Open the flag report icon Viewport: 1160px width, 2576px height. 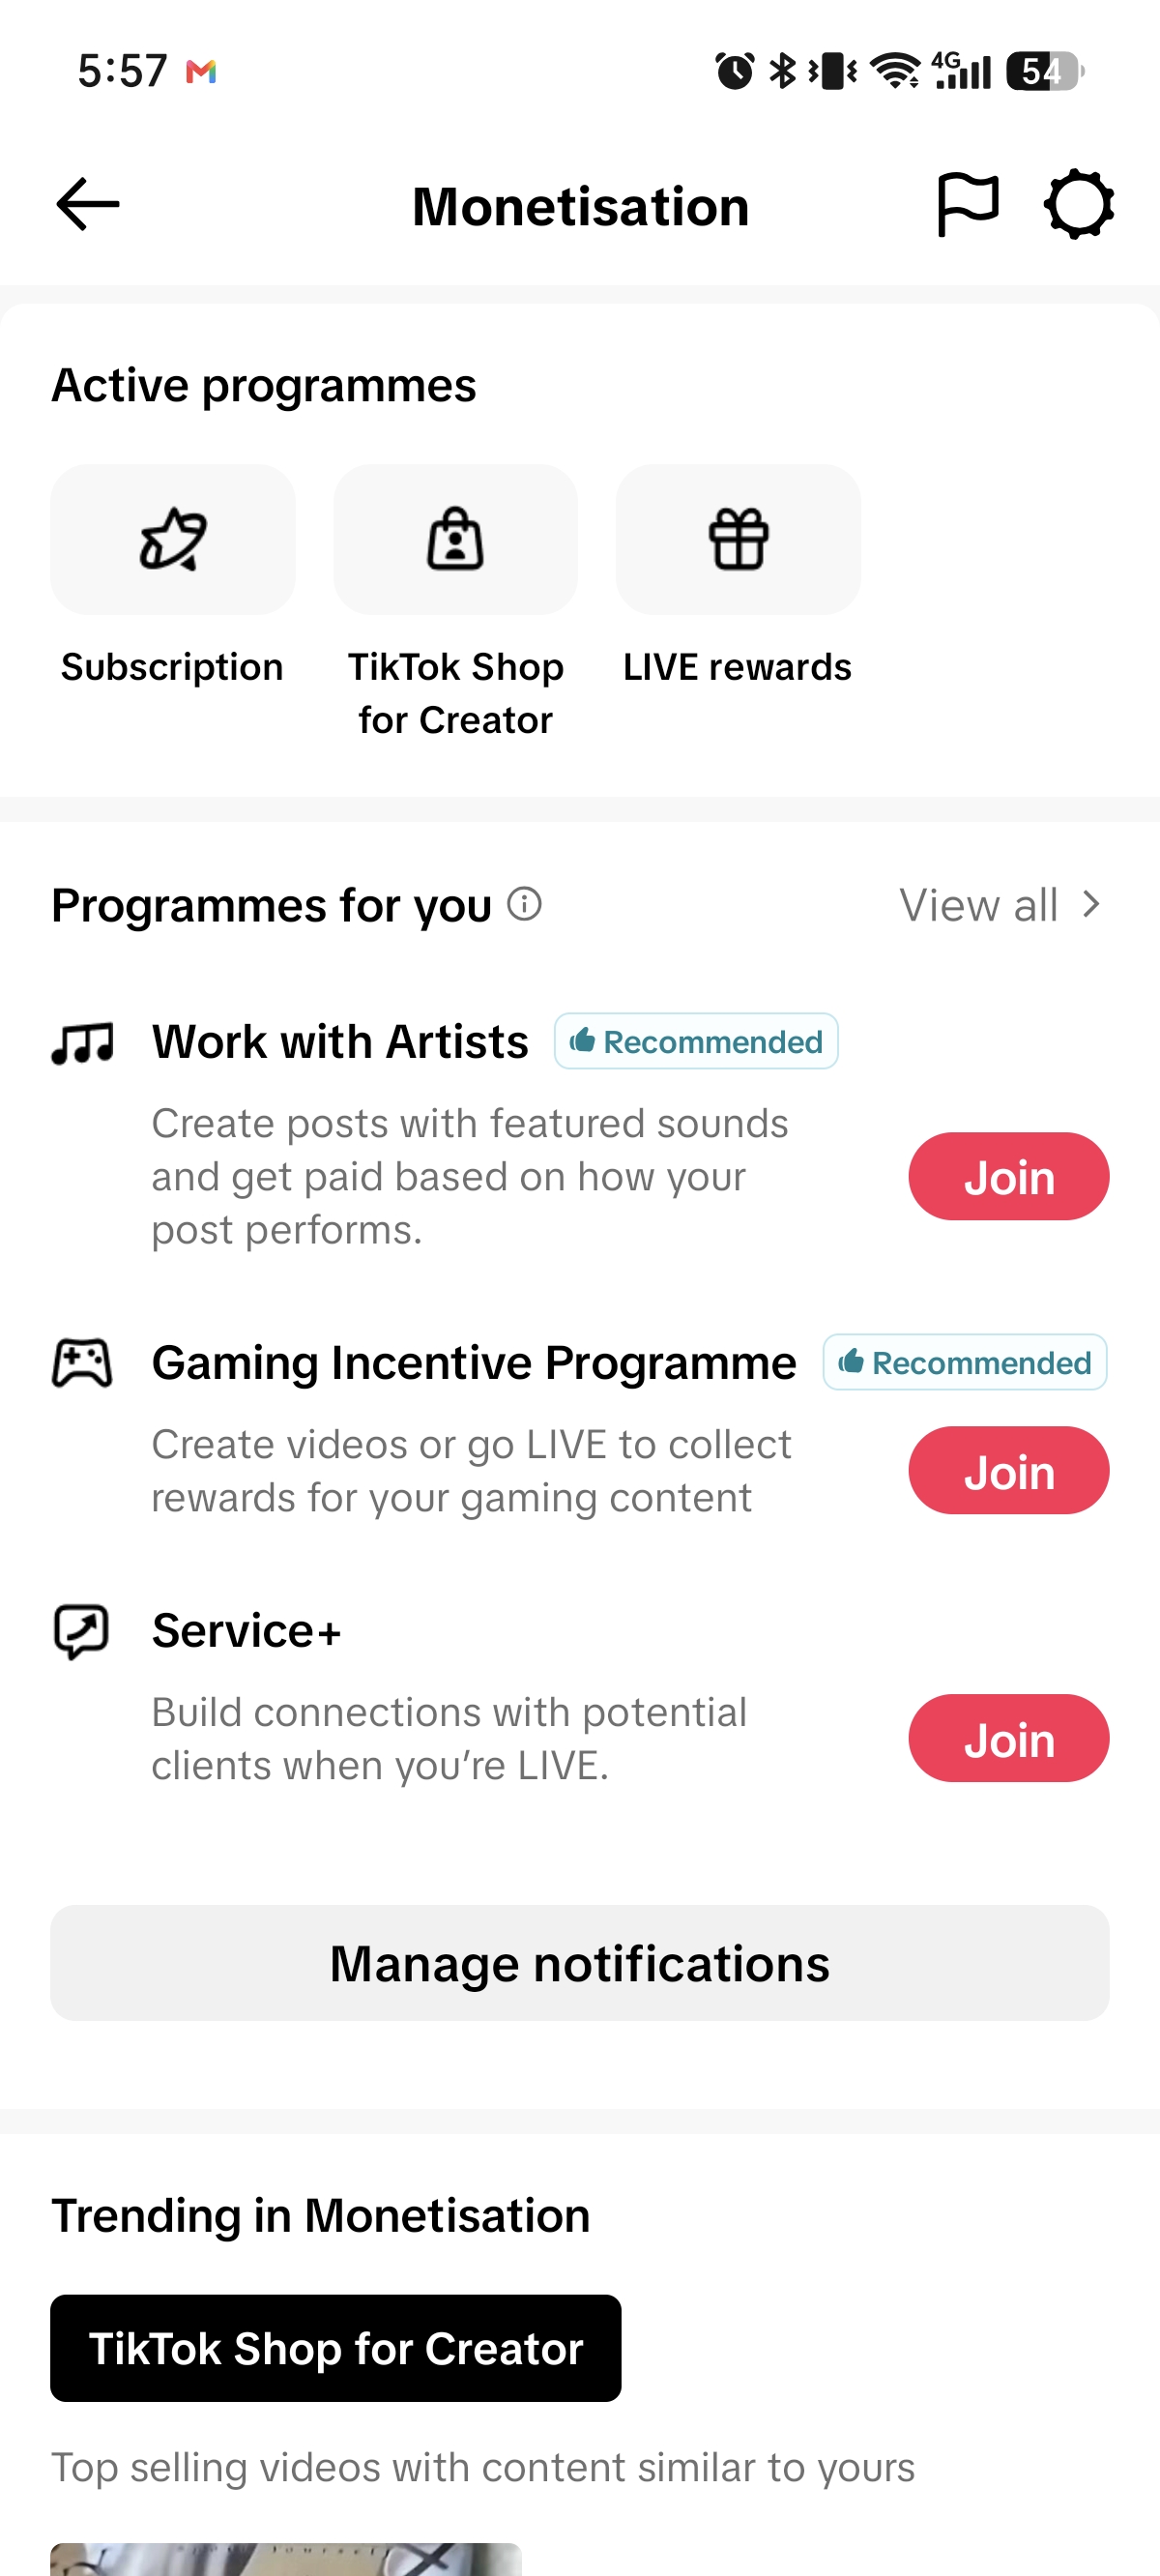click(967, 205)
